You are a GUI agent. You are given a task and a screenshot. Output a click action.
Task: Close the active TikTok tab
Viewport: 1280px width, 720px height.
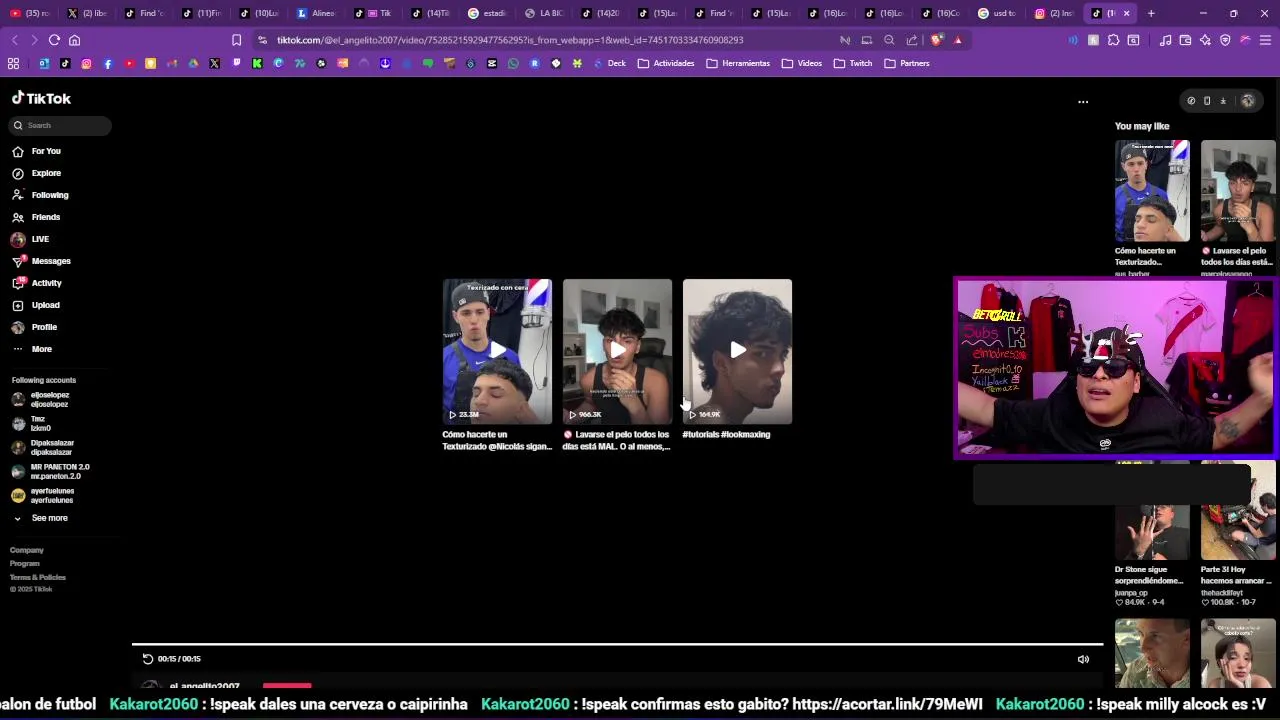1126,13
